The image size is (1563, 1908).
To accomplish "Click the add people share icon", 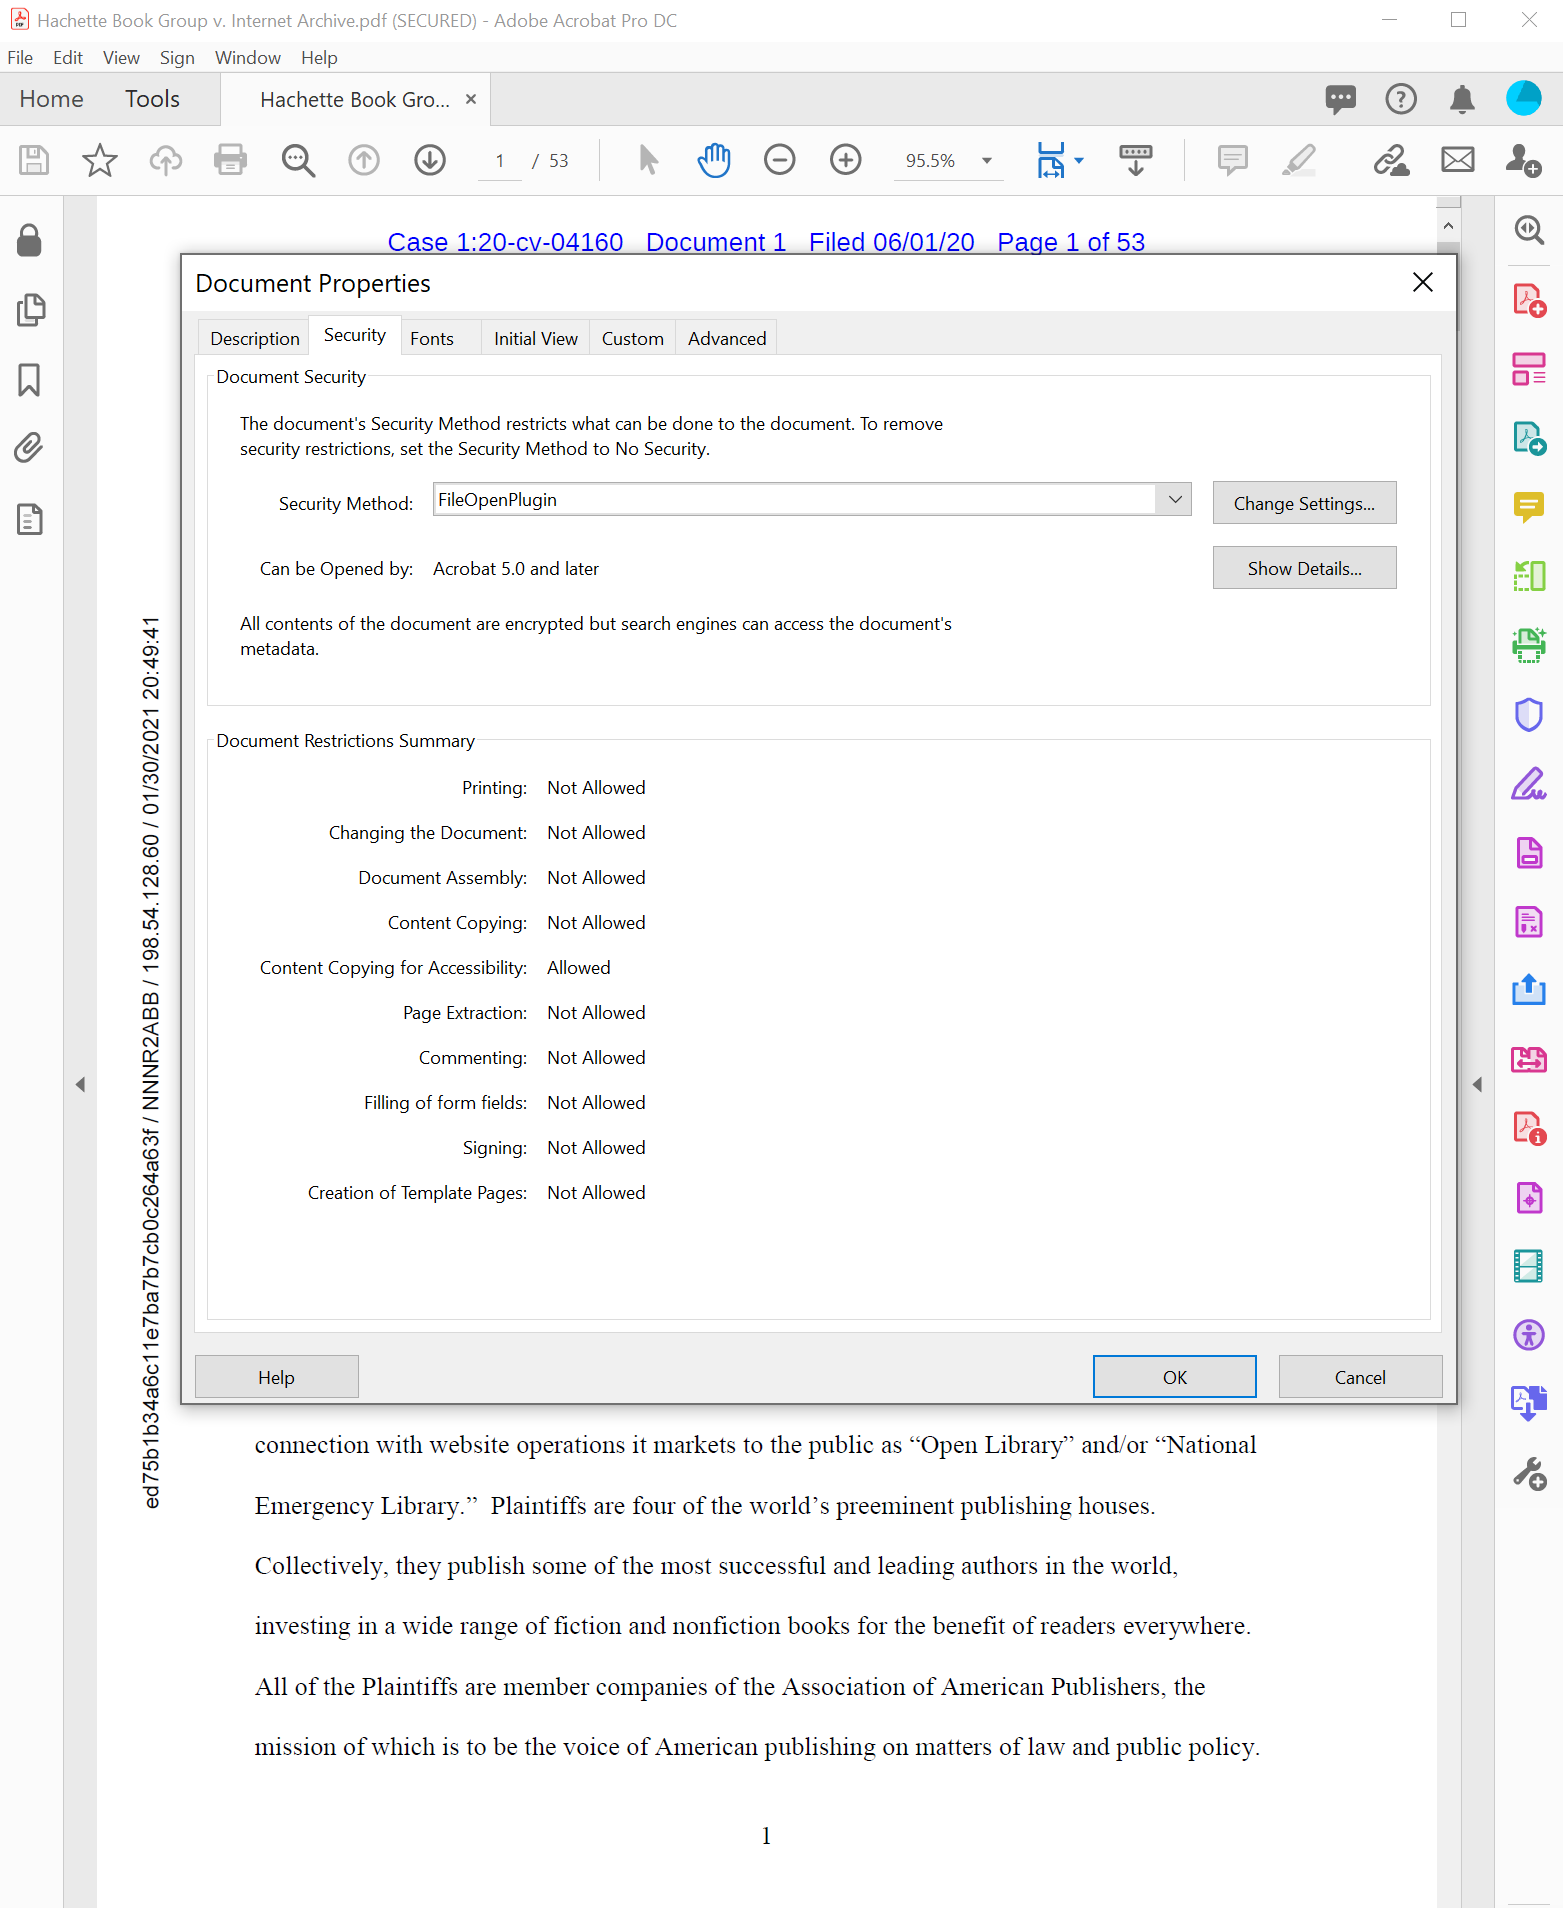I will point(1523,160).
